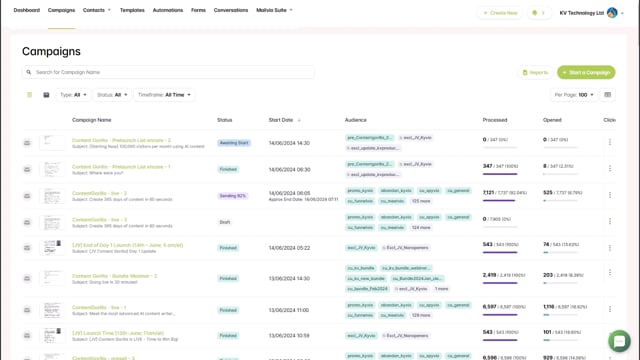Switch to list view layout icon
This screenshot has width=640, height=360.
[29, 95]
